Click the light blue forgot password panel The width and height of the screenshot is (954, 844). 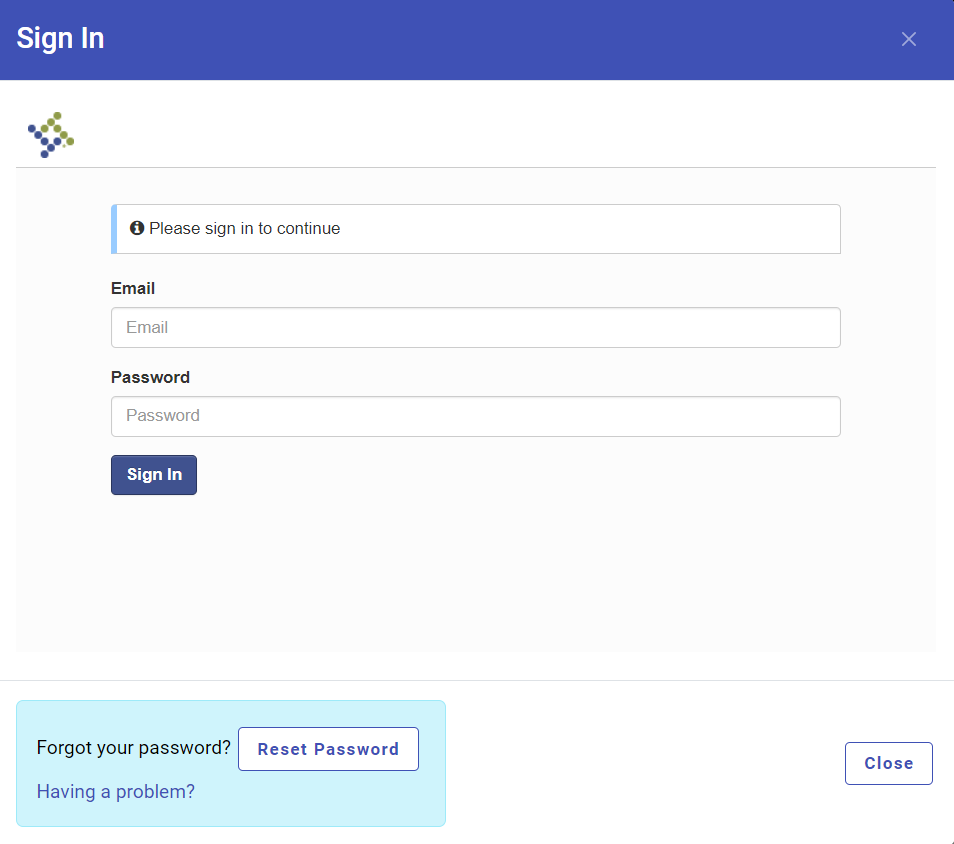[x=230, y=763]
